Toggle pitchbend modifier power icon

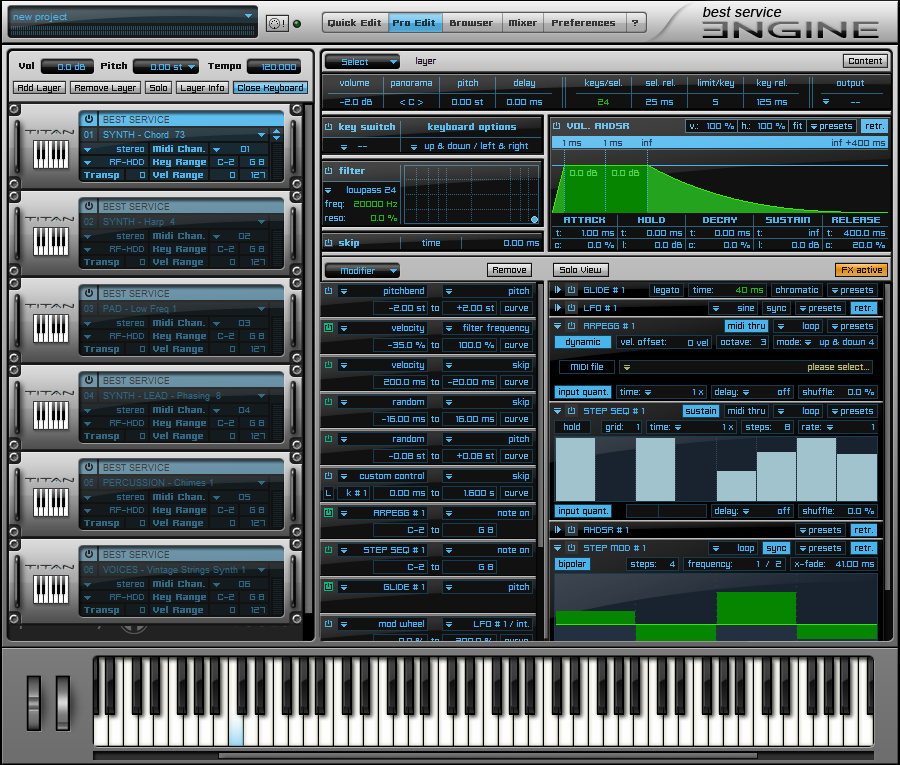(x=329, y=291)
